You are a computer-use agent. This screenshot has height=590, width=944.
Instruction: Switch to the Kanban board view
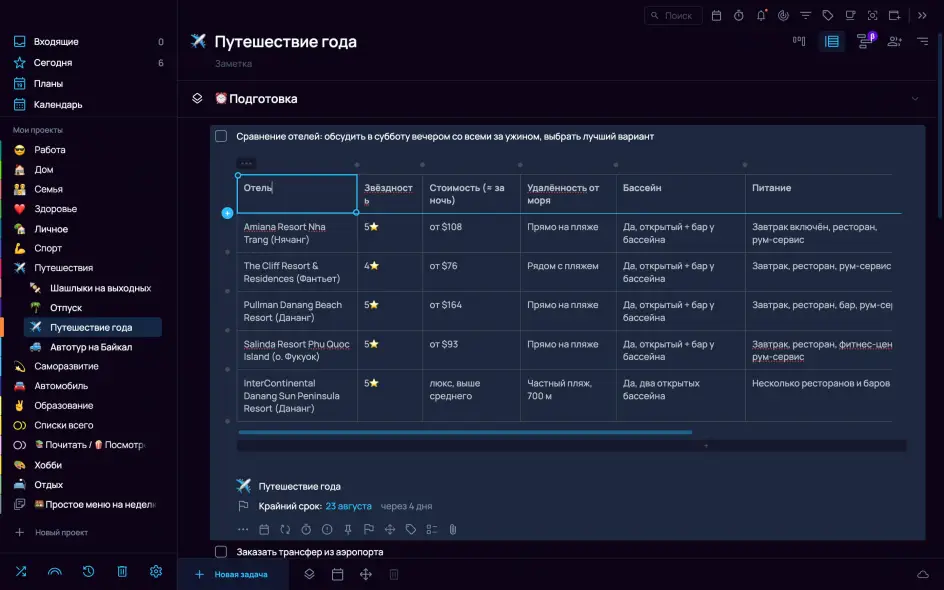point(799,41)
